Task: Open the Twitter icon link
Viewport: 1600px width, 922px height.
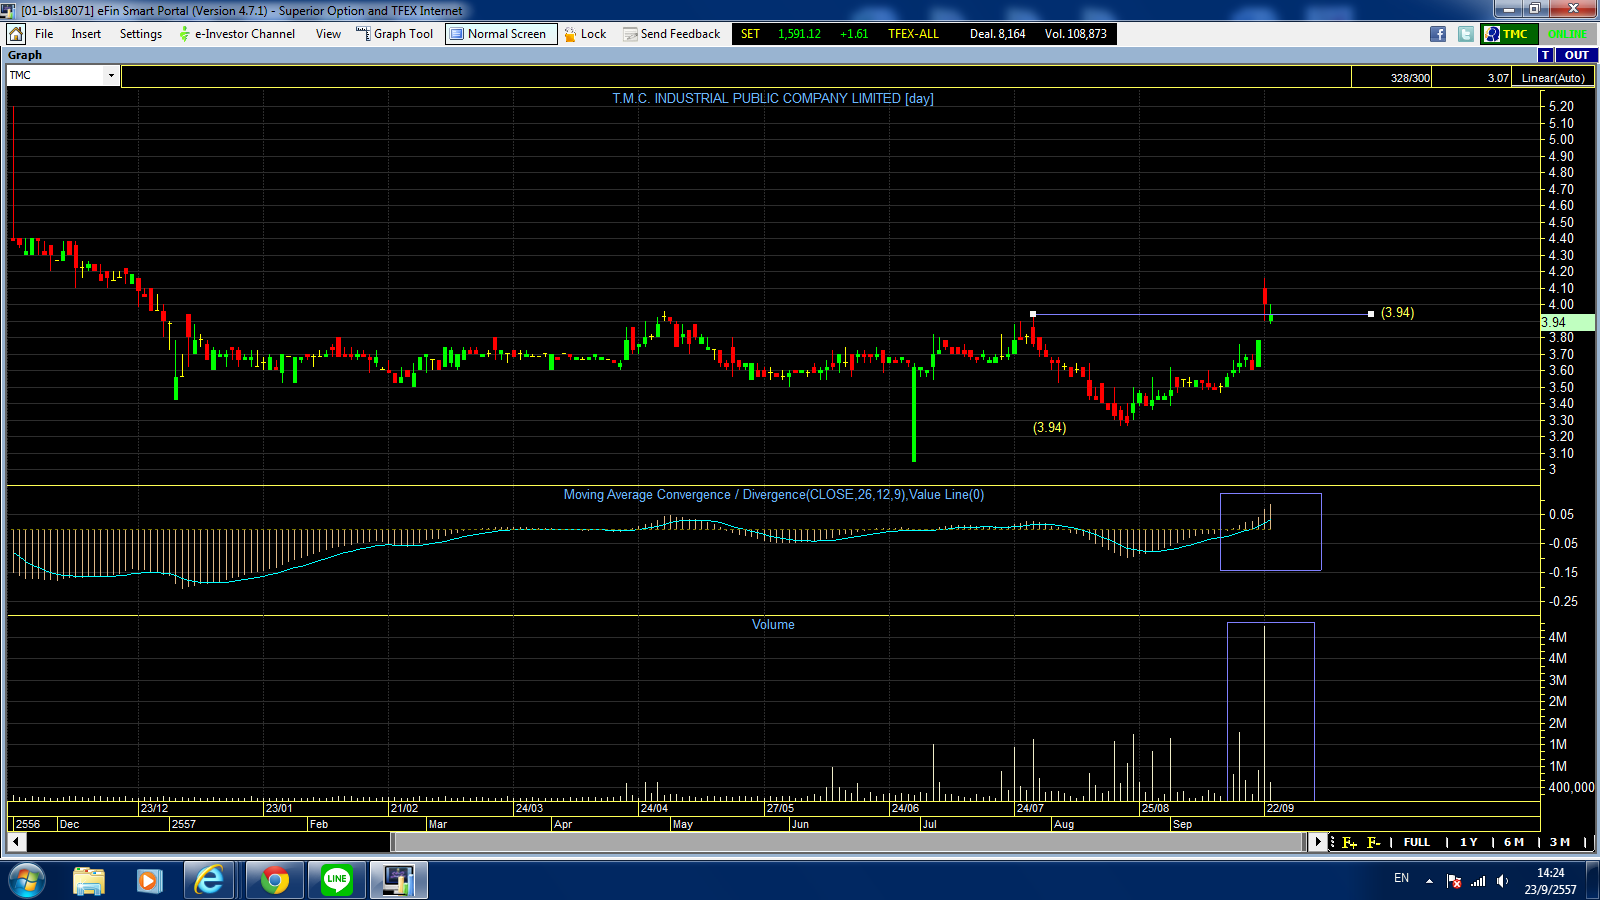Action: coord(1465,34)
